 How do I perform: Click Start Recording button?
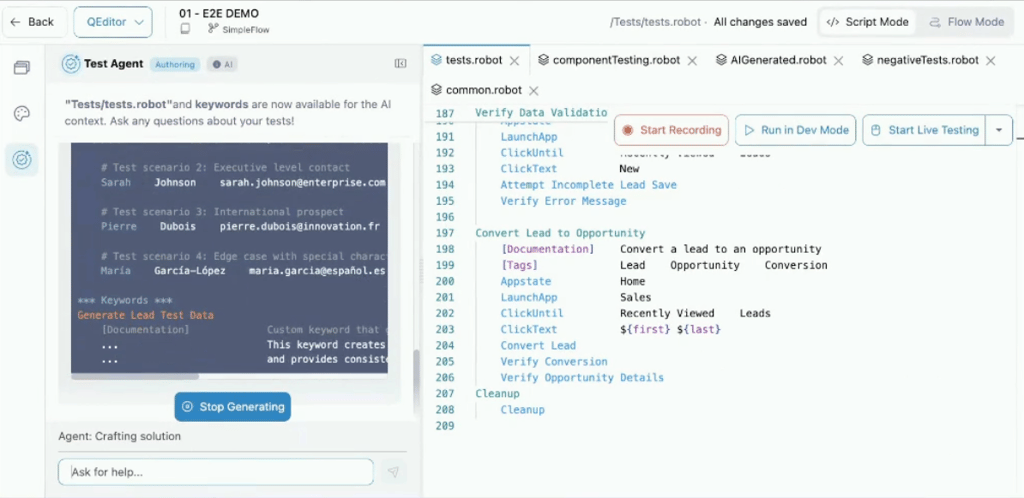pos(671,130)
